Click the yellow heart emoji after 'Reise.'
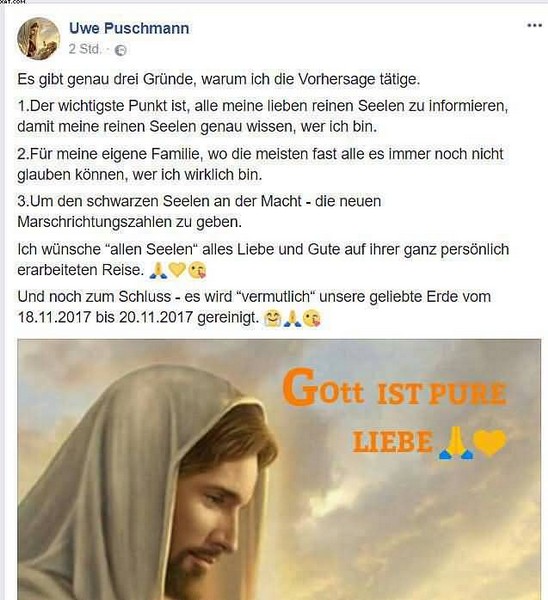 pos(177,270)
